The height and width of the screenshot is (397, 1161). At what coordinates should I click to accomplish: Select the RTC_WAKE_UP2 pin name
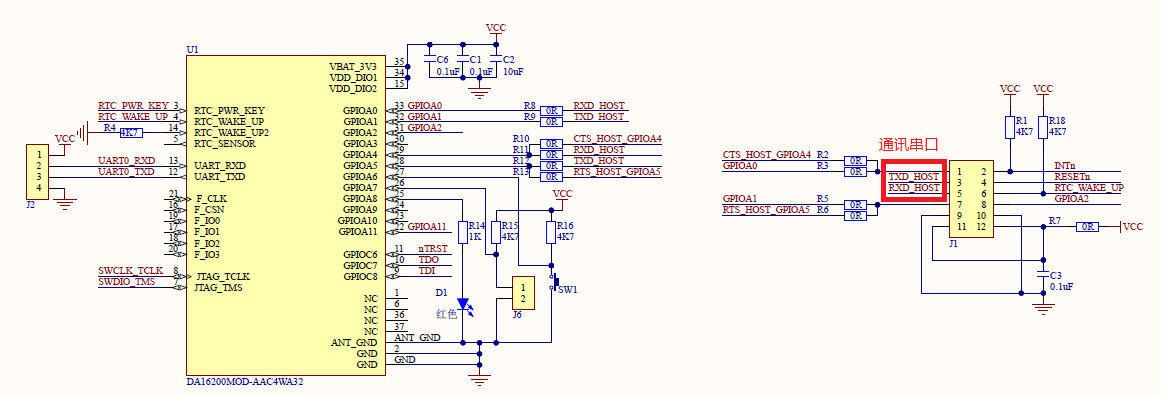tap(232, 133)
